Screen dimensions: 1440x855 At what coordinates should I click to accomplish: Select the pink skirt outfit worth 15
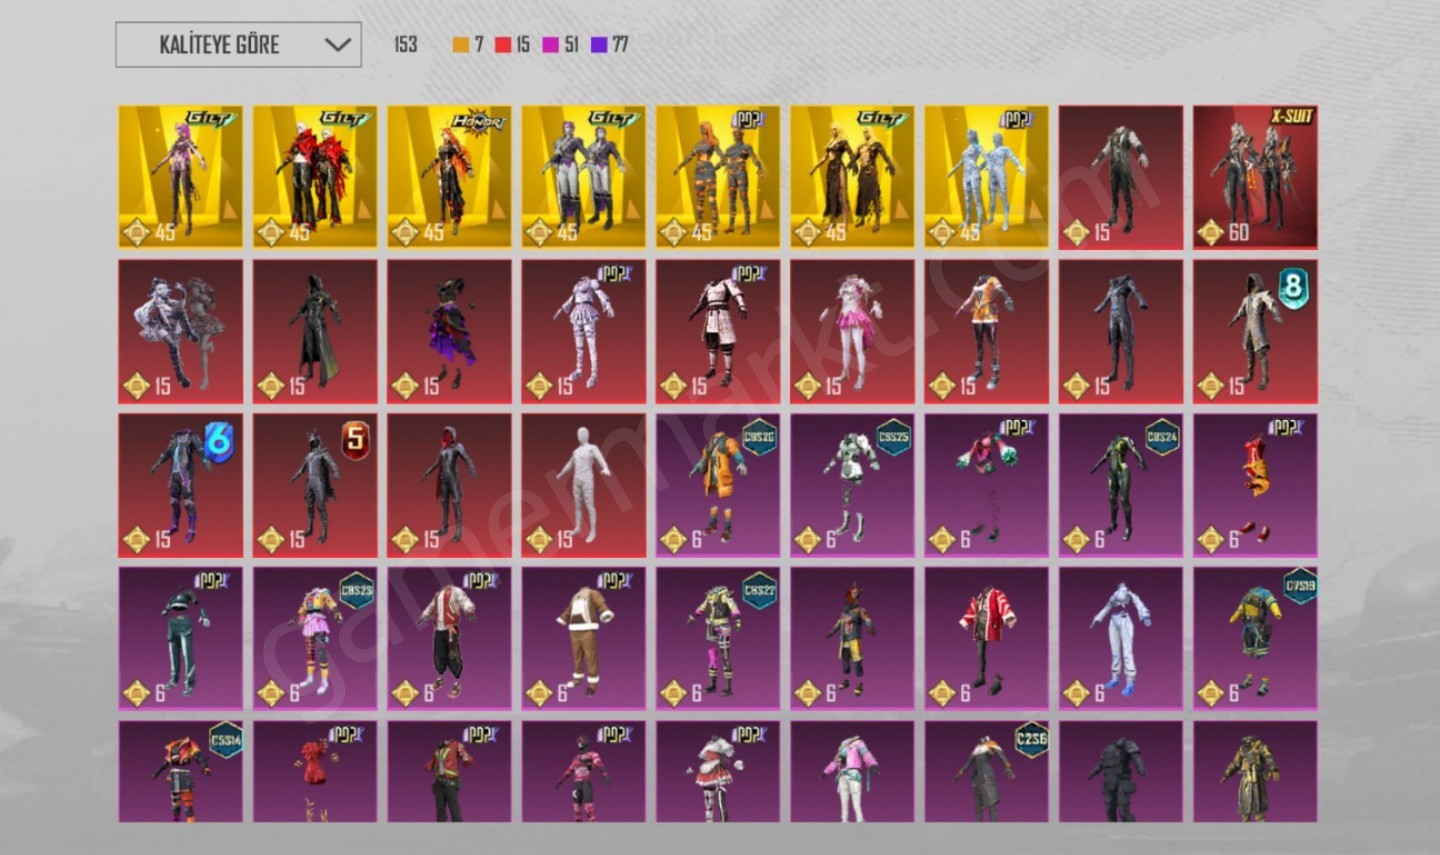point(852,331)
